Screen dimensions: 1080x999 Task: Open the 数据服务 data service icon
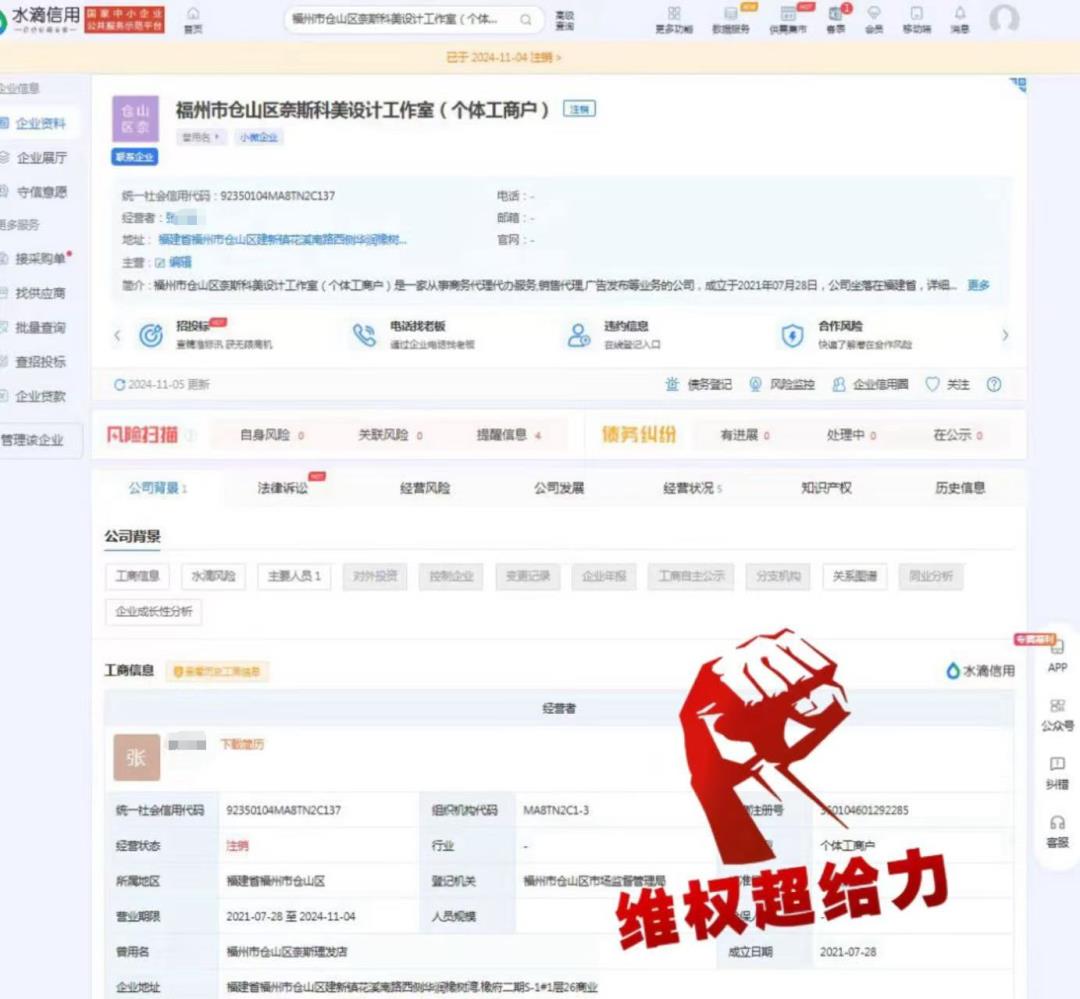point(727,18)
